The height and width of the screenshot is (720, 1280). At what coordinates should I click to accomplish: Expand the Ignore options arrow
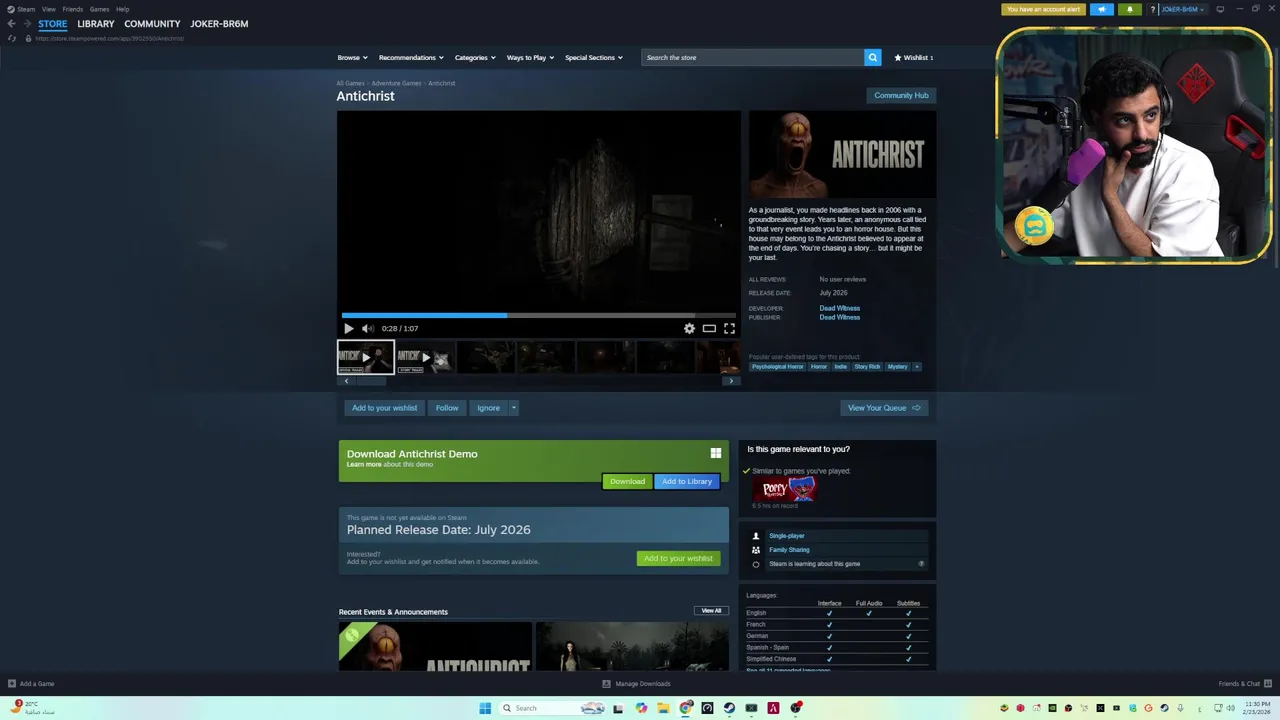point(514,408)
